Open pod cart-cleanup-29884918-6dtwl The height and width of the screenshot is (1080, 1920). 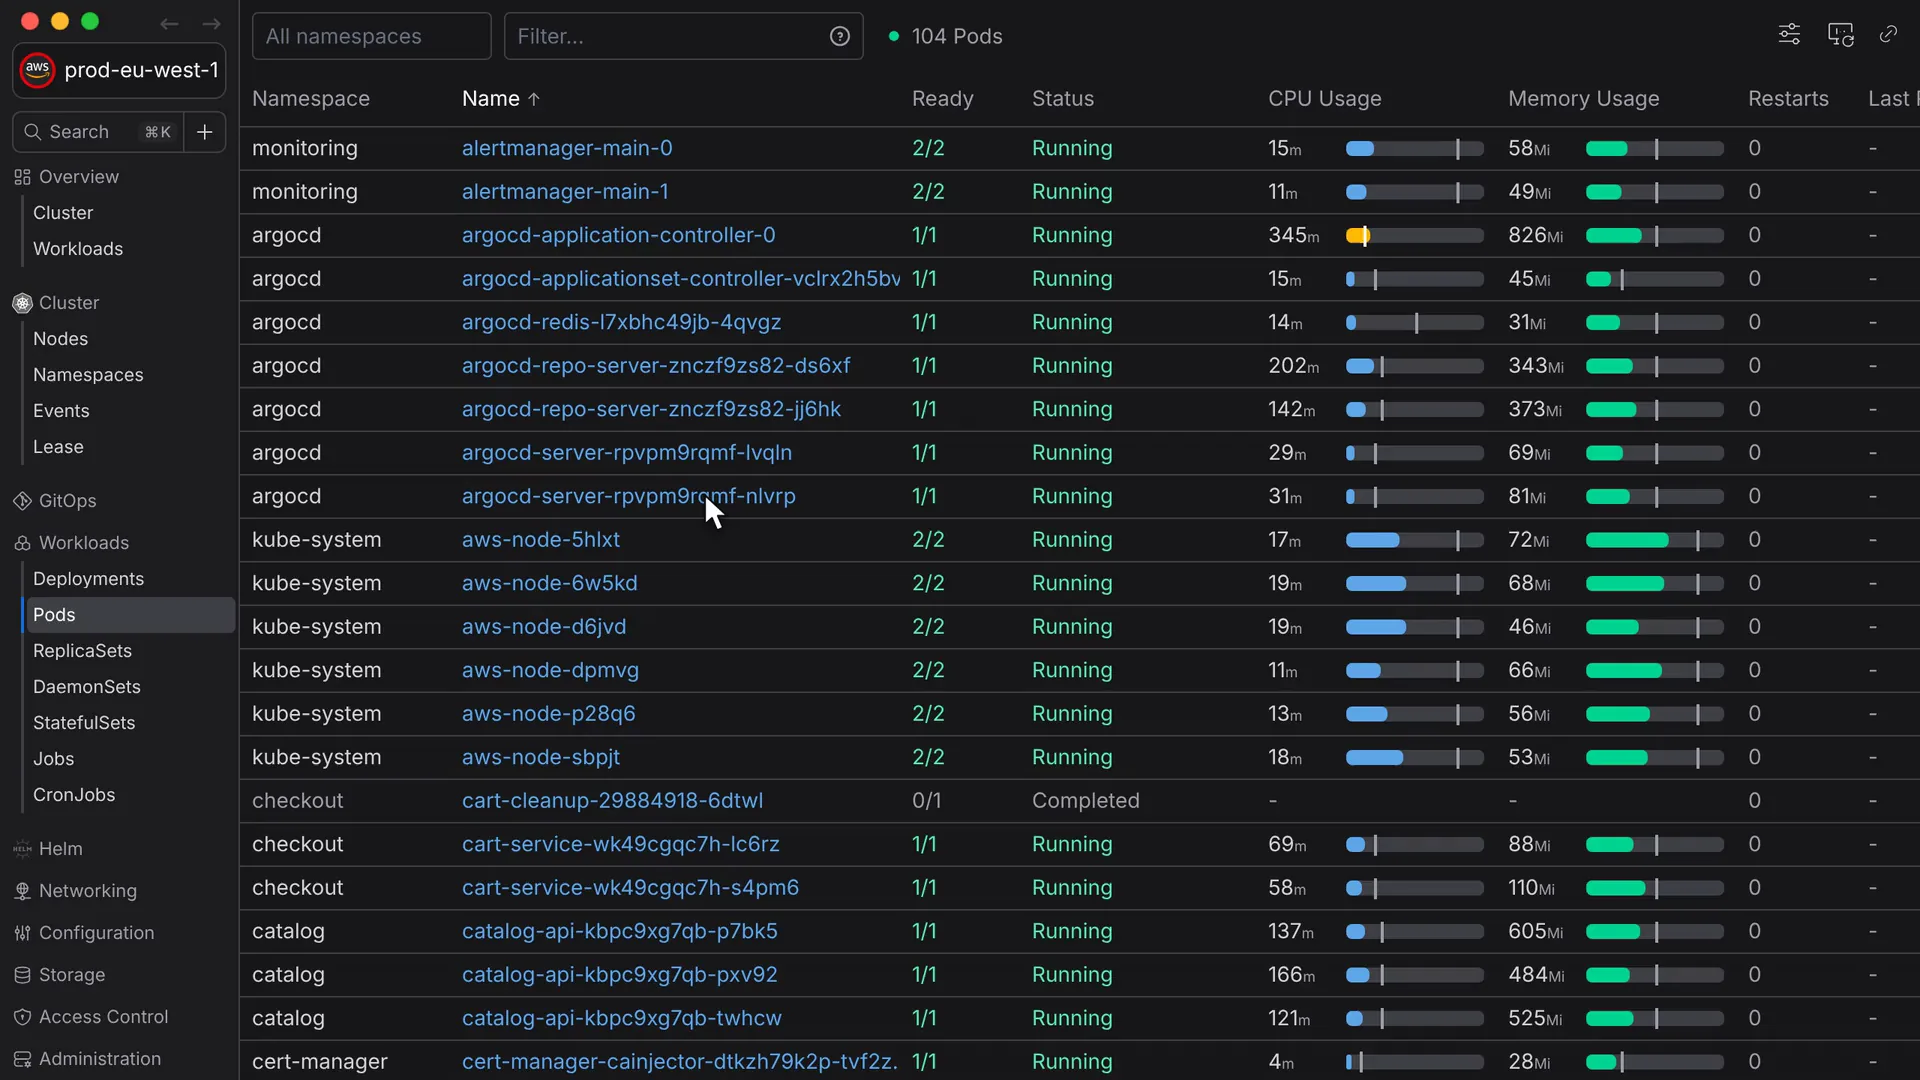pos(612,801)
